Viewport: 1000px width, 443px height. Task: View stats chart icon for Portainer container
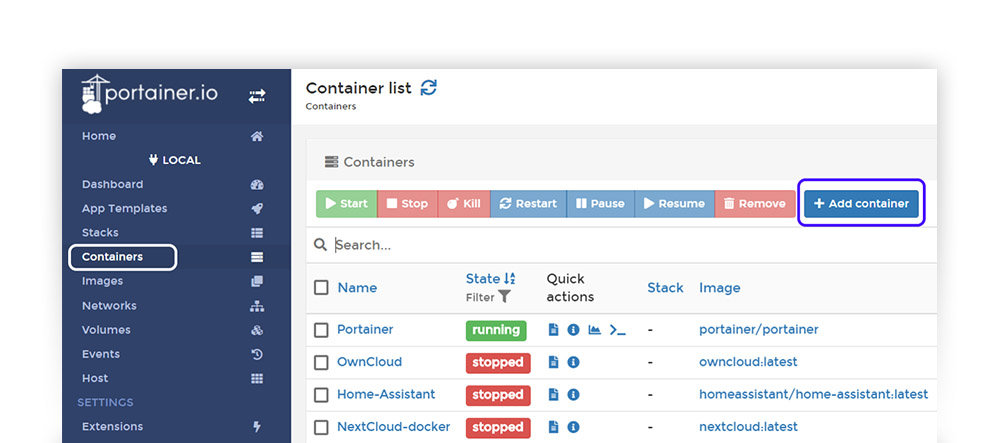tap(594, 330)
